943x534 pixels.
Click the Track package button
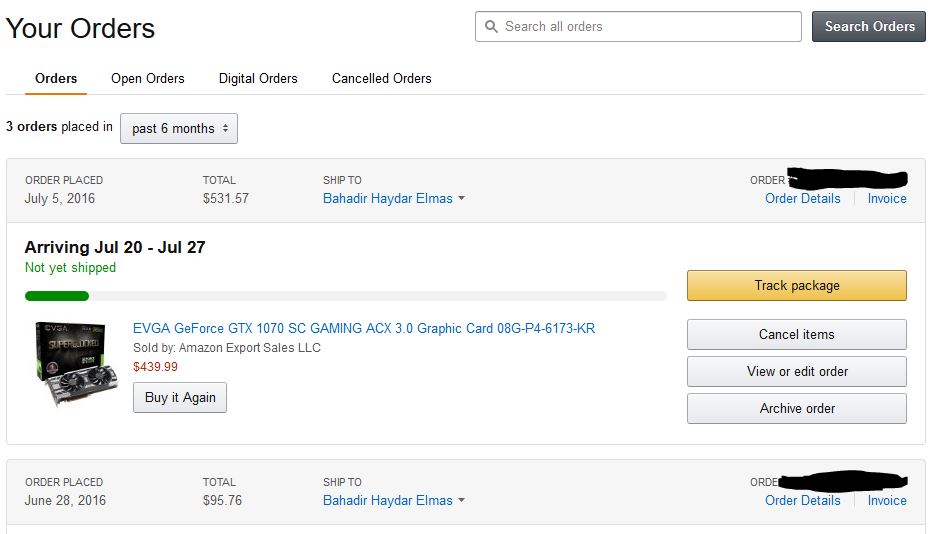(x=796, y=285)
